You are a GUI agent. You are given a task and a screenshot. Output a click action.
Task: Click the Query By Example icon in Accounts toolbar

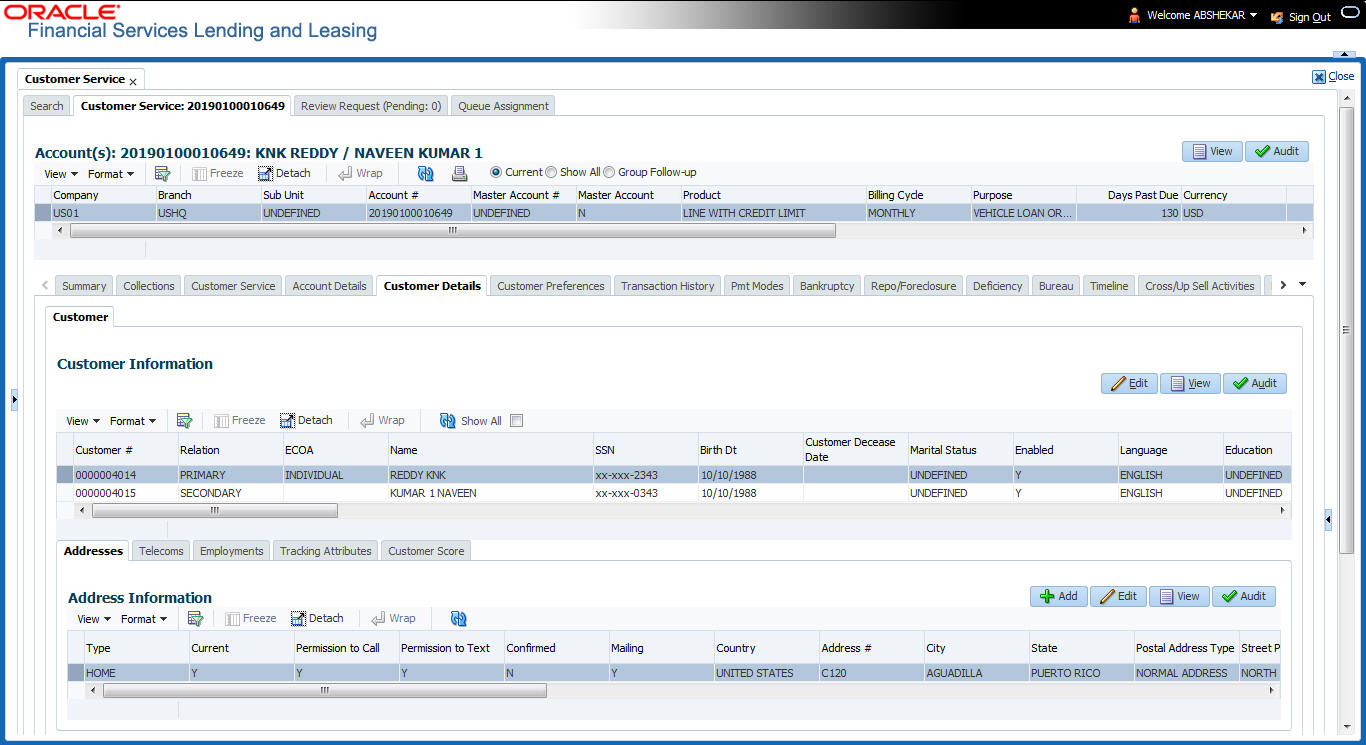pos(162,173)
